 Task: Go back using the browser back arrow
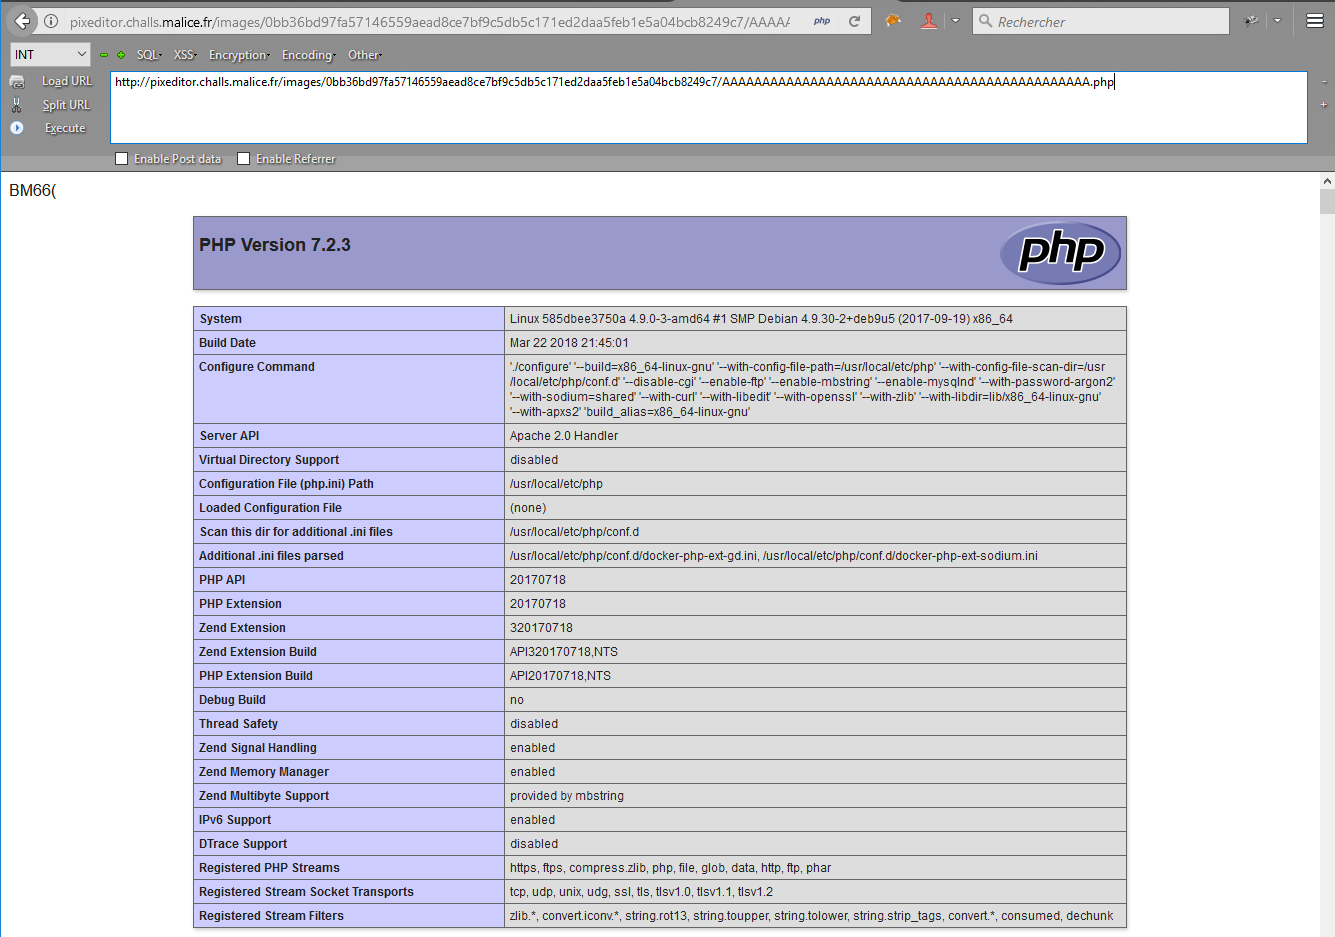pos(22,21)
